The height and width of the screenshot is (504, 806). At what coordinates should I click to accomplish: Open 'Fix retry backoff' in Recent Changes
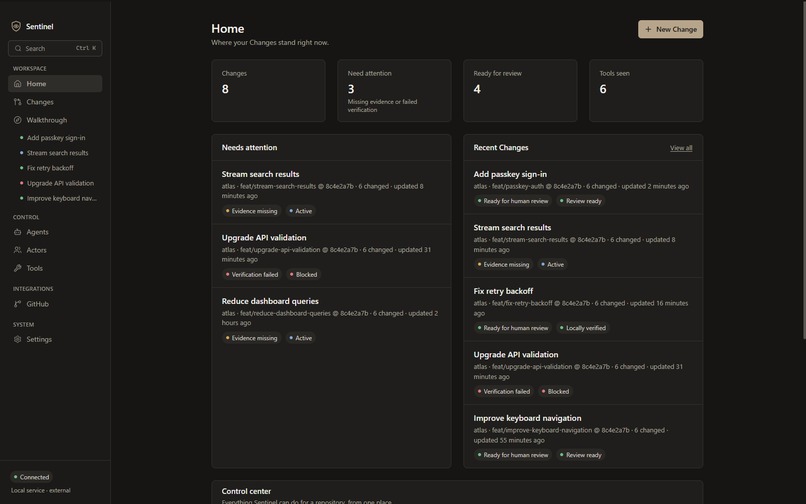pos(583,309)
